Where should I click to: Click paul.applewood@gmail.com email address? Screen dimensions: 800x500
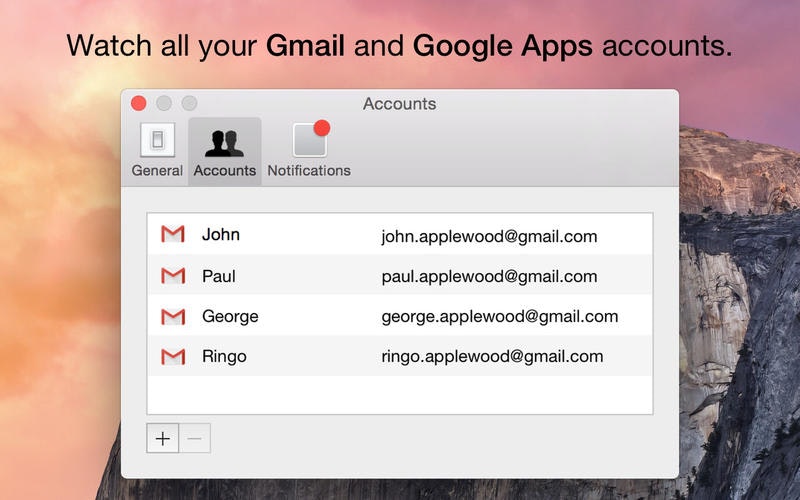(489, 276)
